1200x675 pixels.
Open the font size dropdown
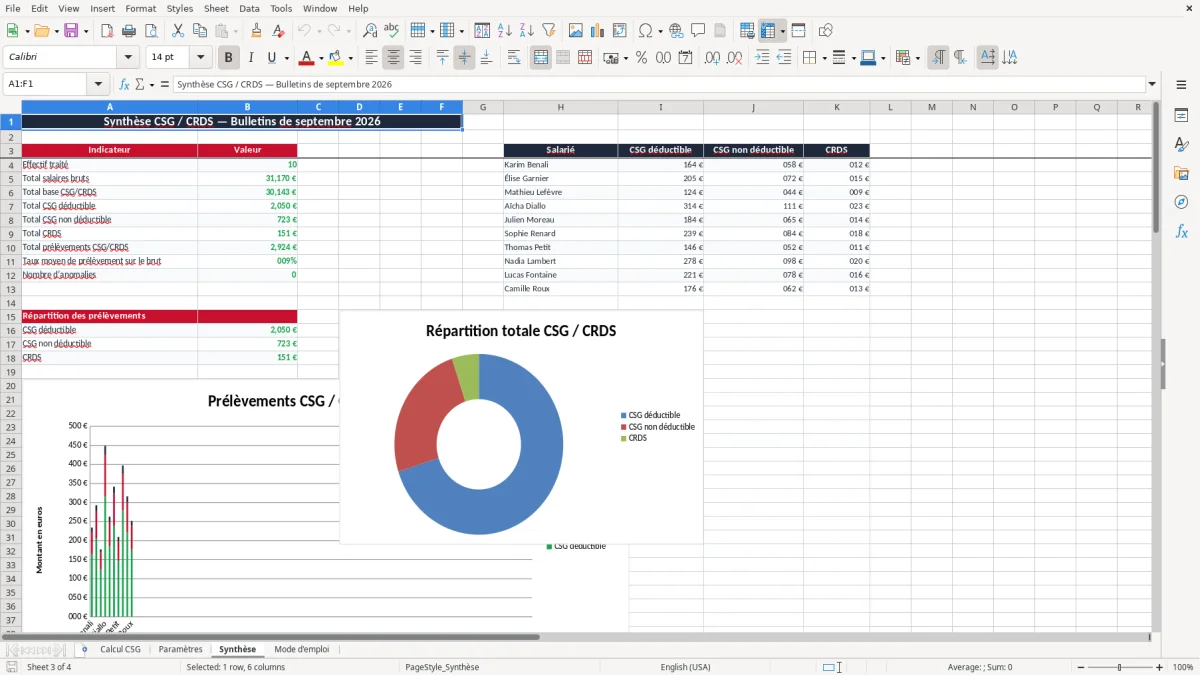click(200, 58)
